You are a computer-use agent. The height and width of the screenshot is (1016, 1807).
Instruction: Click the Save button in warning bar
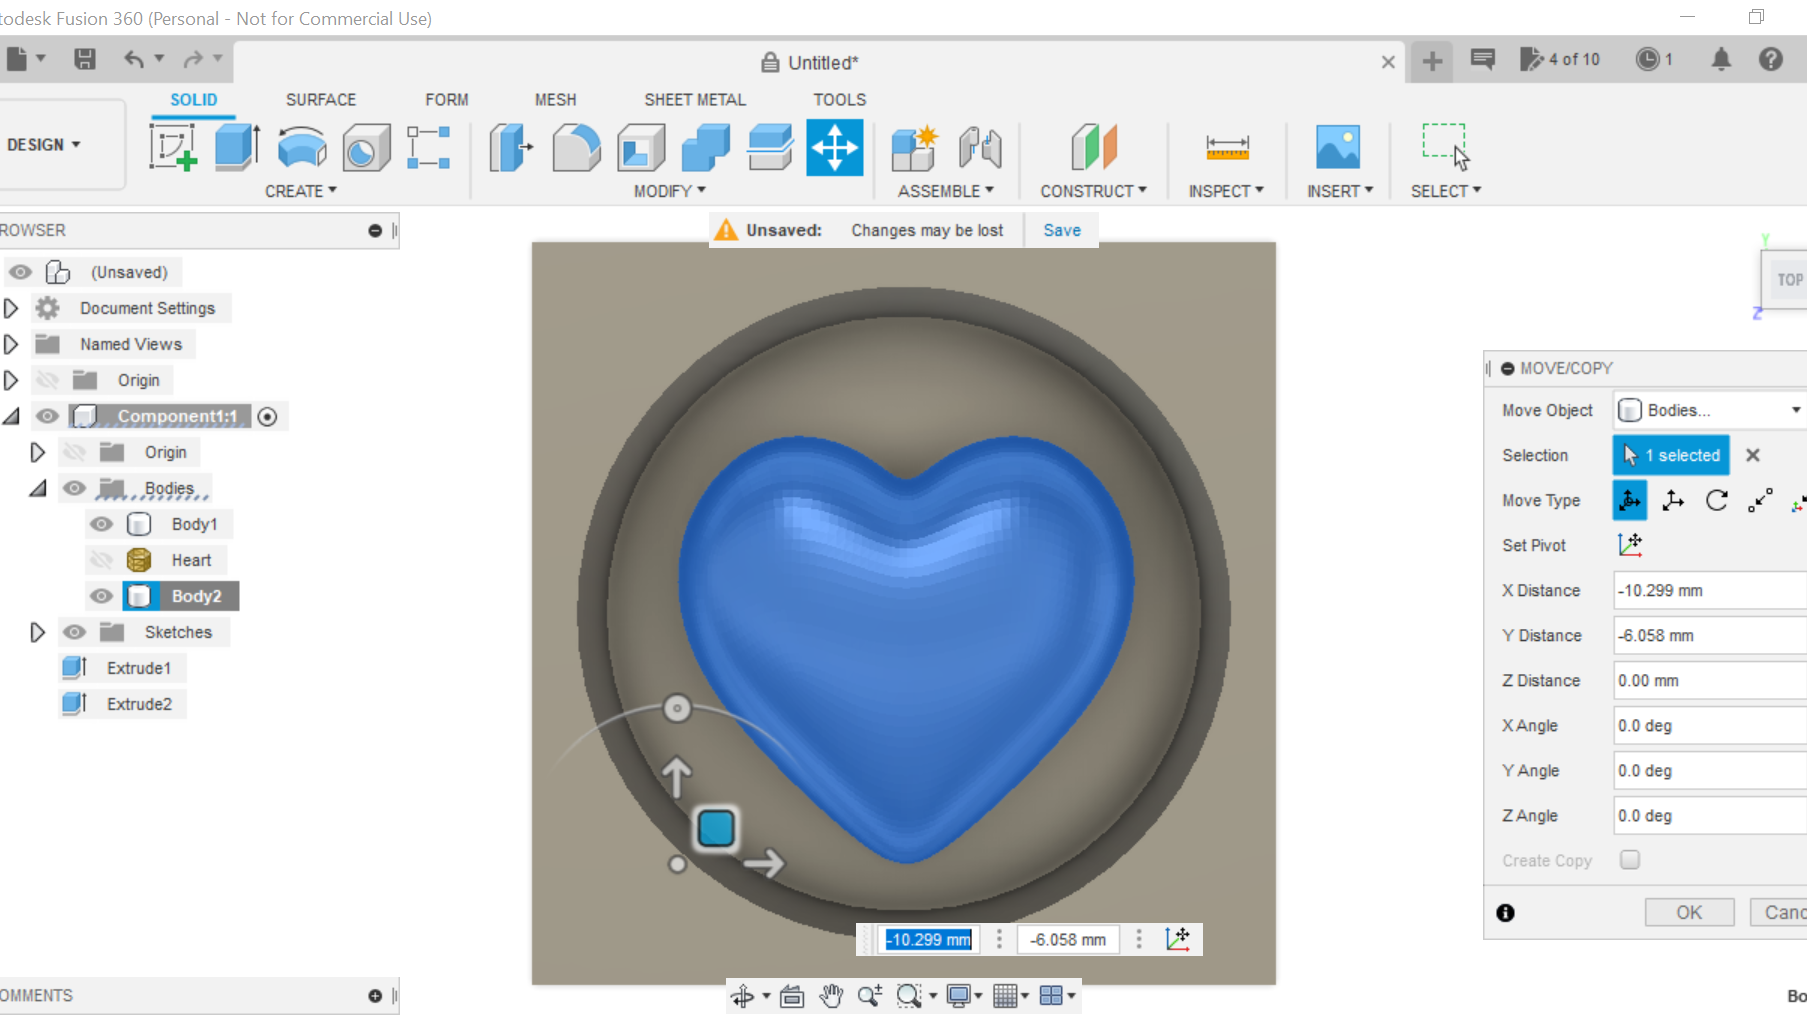tap(1061, 230)
